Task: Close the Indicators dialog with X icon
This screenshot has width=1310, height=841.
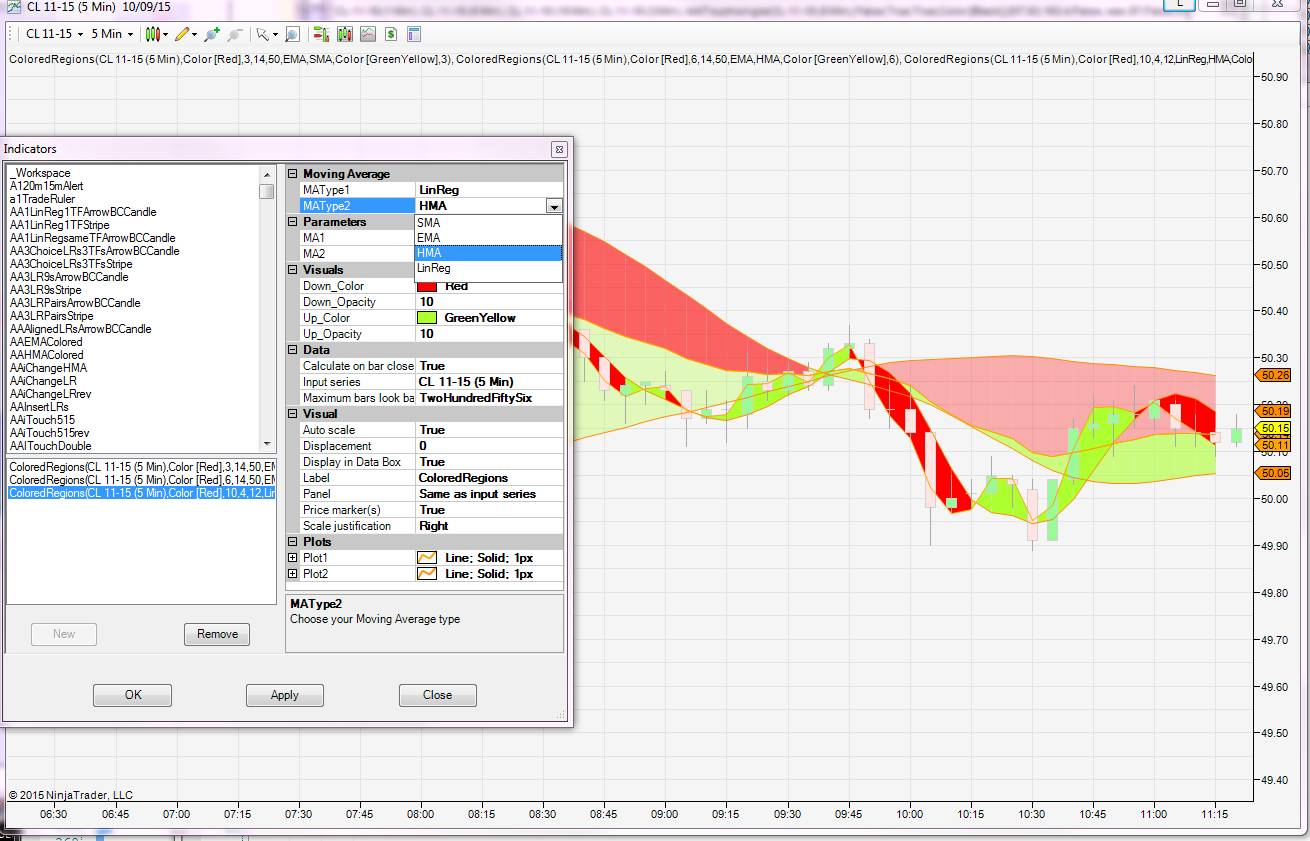Action: pyautogui.click(x=559, y=149)
